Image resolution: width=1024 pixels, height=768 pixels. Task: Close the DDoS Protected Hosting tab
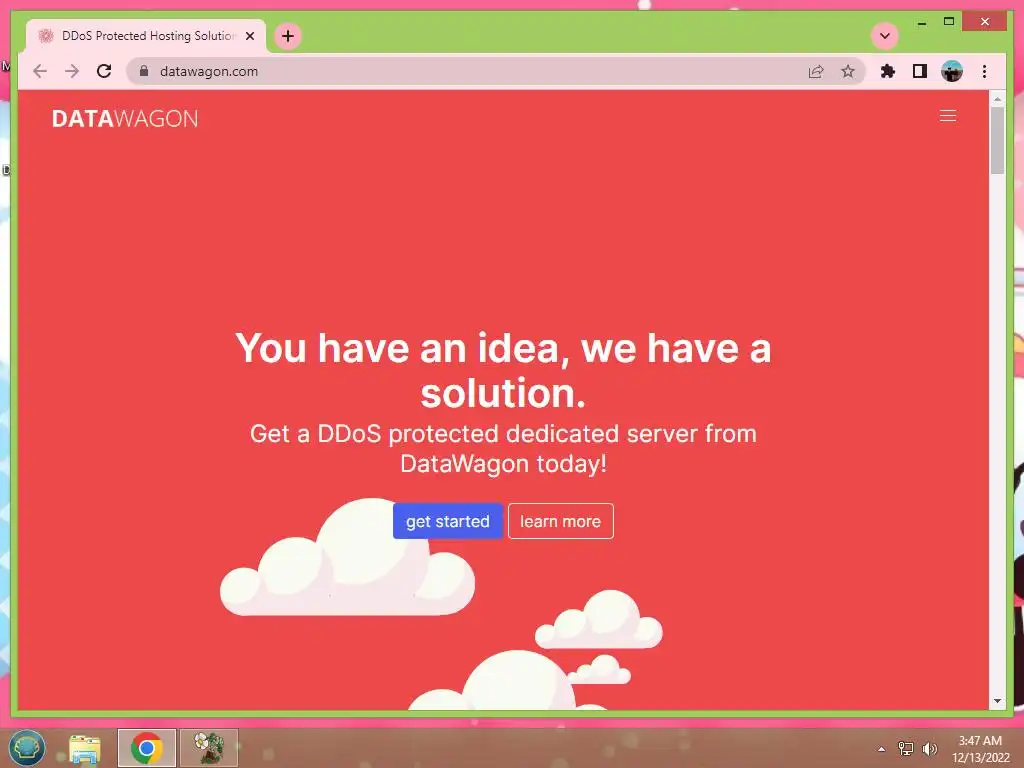point(249,36)
